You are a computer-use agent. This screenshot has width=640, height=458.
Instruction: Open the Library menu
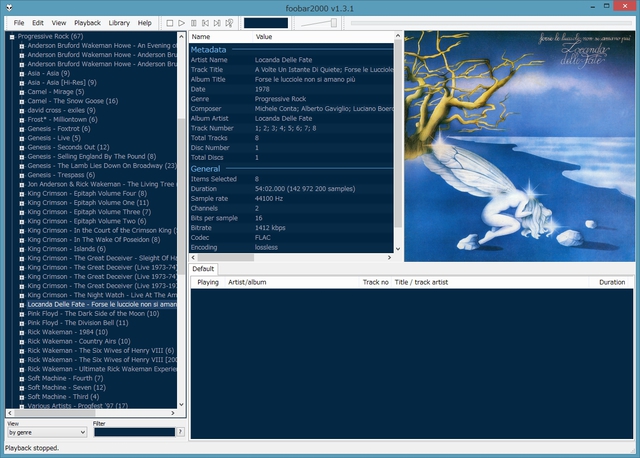point(119,22)
